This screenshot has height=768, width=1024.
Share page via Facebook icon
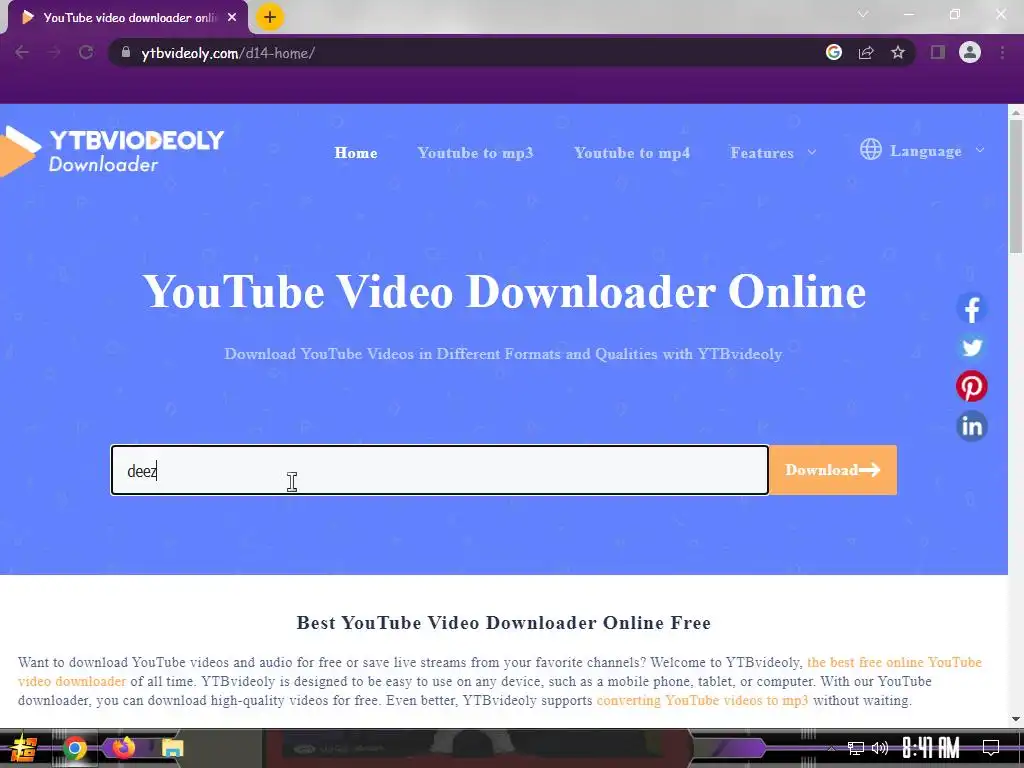(x=971, y=308)
